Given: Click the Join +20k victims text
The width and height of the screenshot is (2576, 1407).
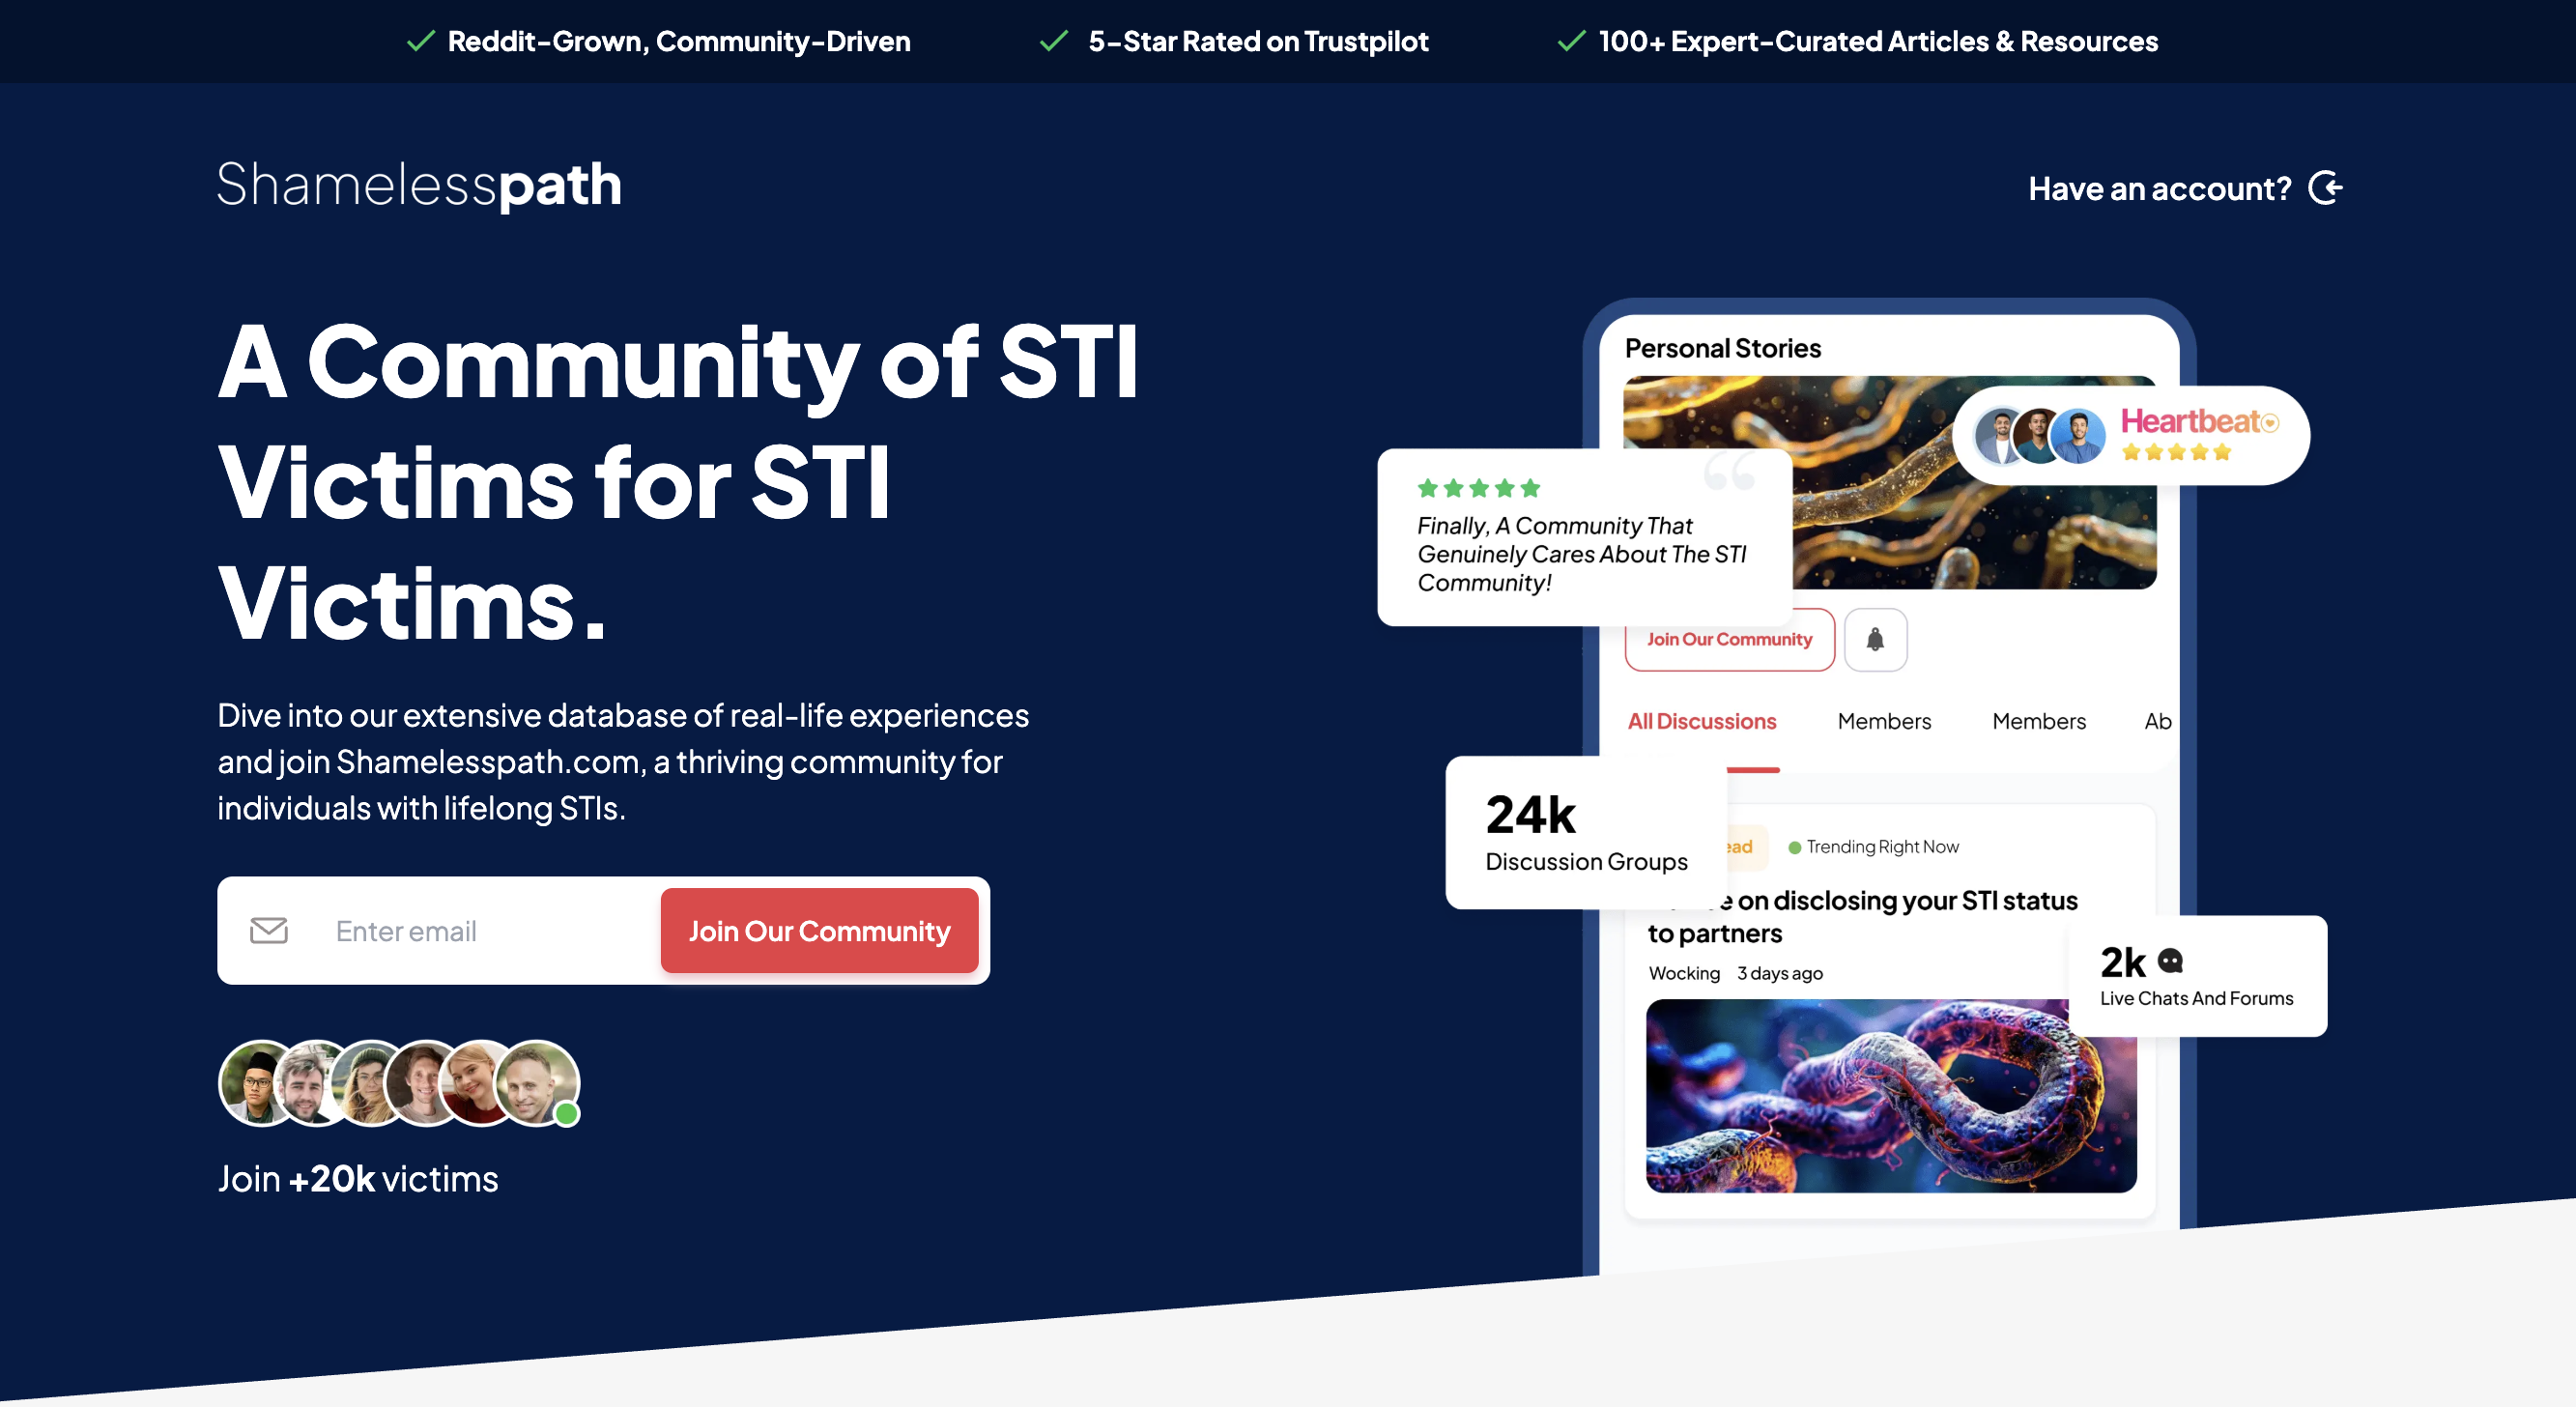Looking at the screenshot, I should tap(358, 1178).
